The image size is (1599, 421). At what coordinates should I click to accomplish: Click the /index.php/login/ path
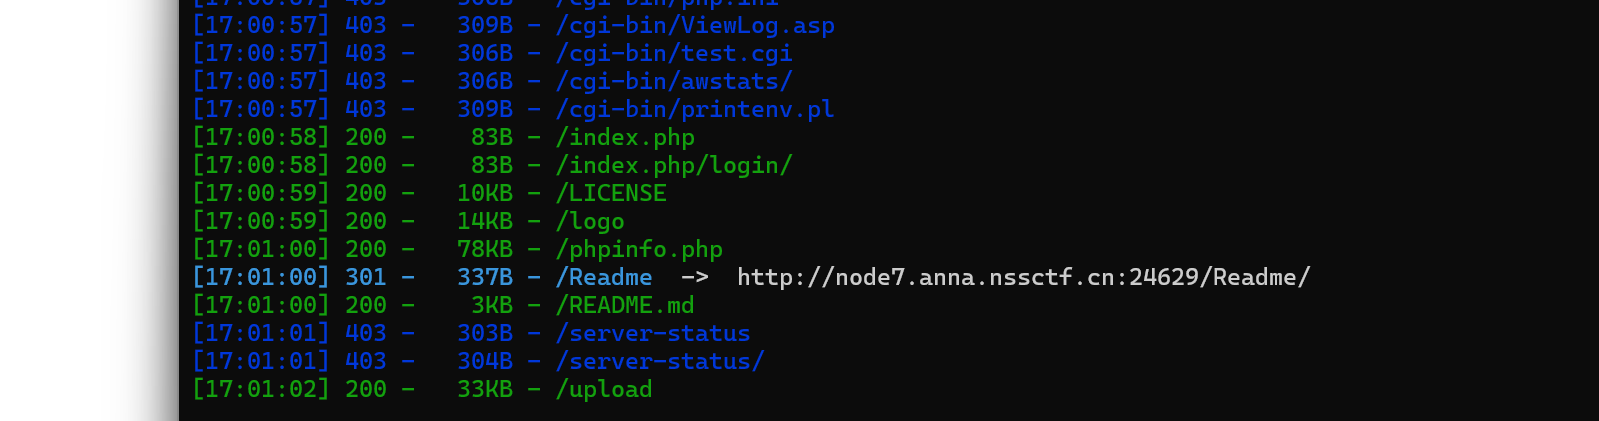click(x=674, y=166)
